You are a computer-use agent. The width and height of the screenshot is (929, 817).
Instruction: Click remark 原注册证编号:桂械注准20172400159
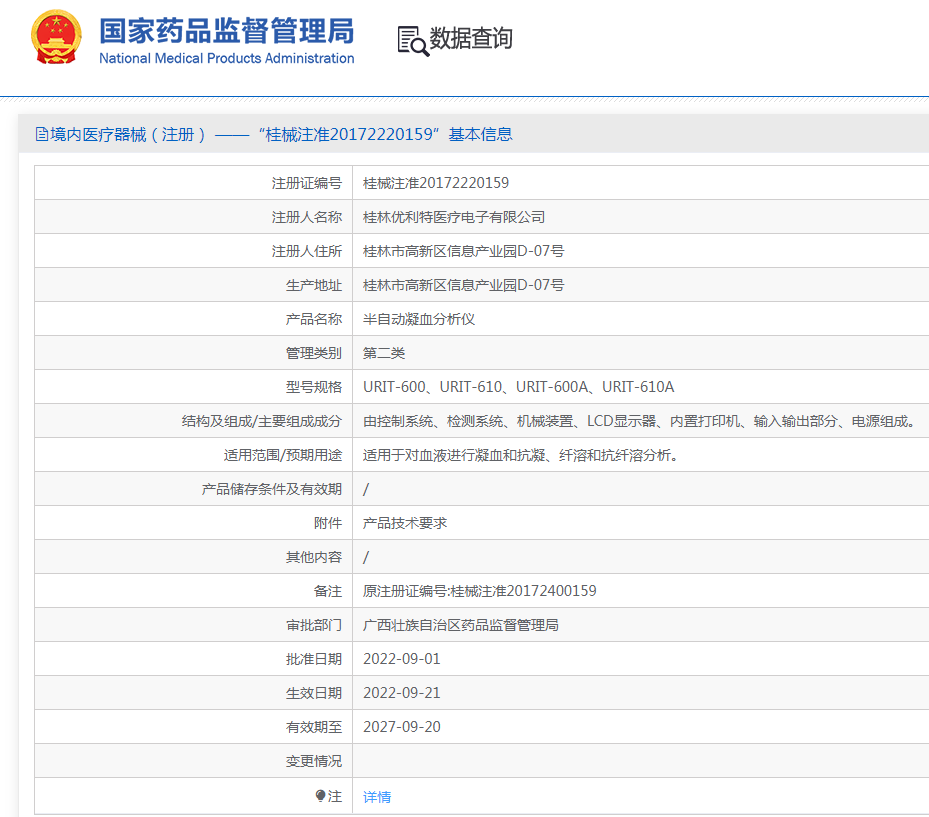(x=479, y=591)
